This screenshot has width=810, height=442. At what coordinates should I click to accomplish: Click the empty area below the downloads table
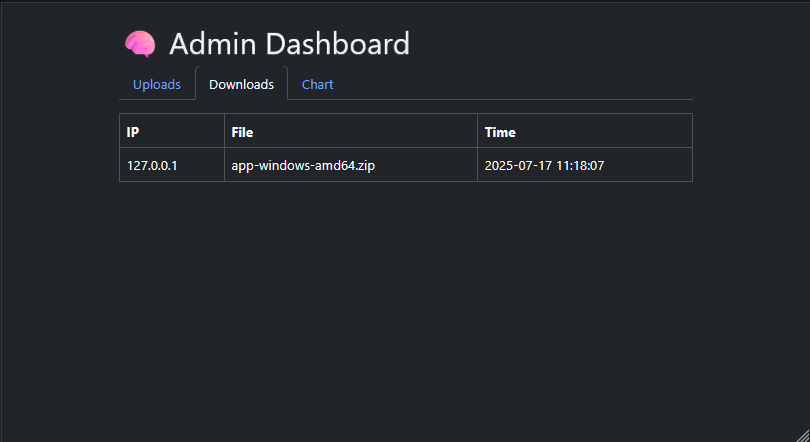405,300
